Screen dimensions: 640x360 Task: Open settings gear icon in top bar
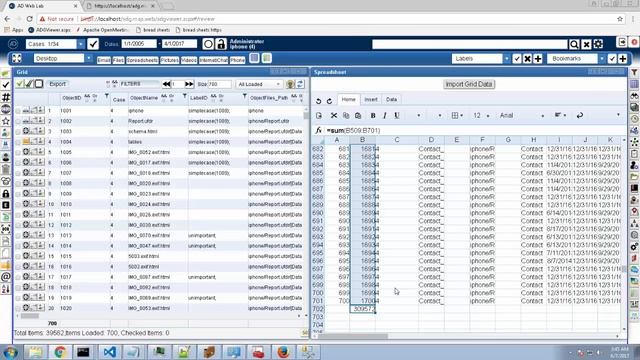tap(598, 44)
